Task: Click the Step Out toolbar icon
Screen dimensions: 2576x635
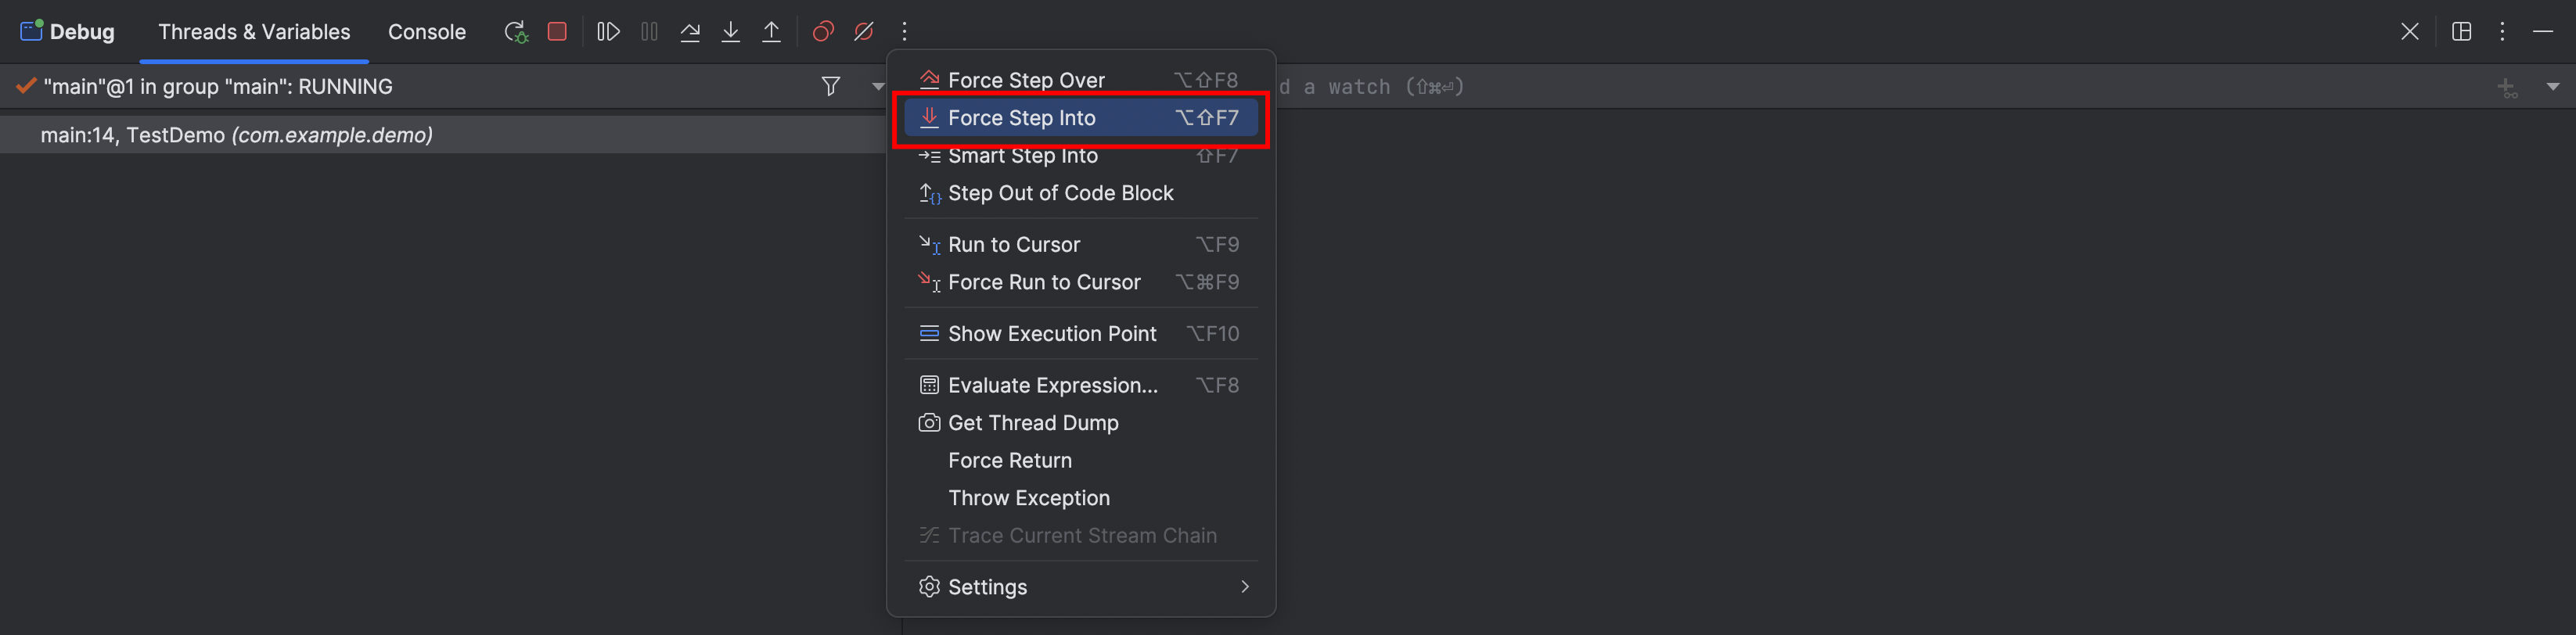Action: (772, 32)
